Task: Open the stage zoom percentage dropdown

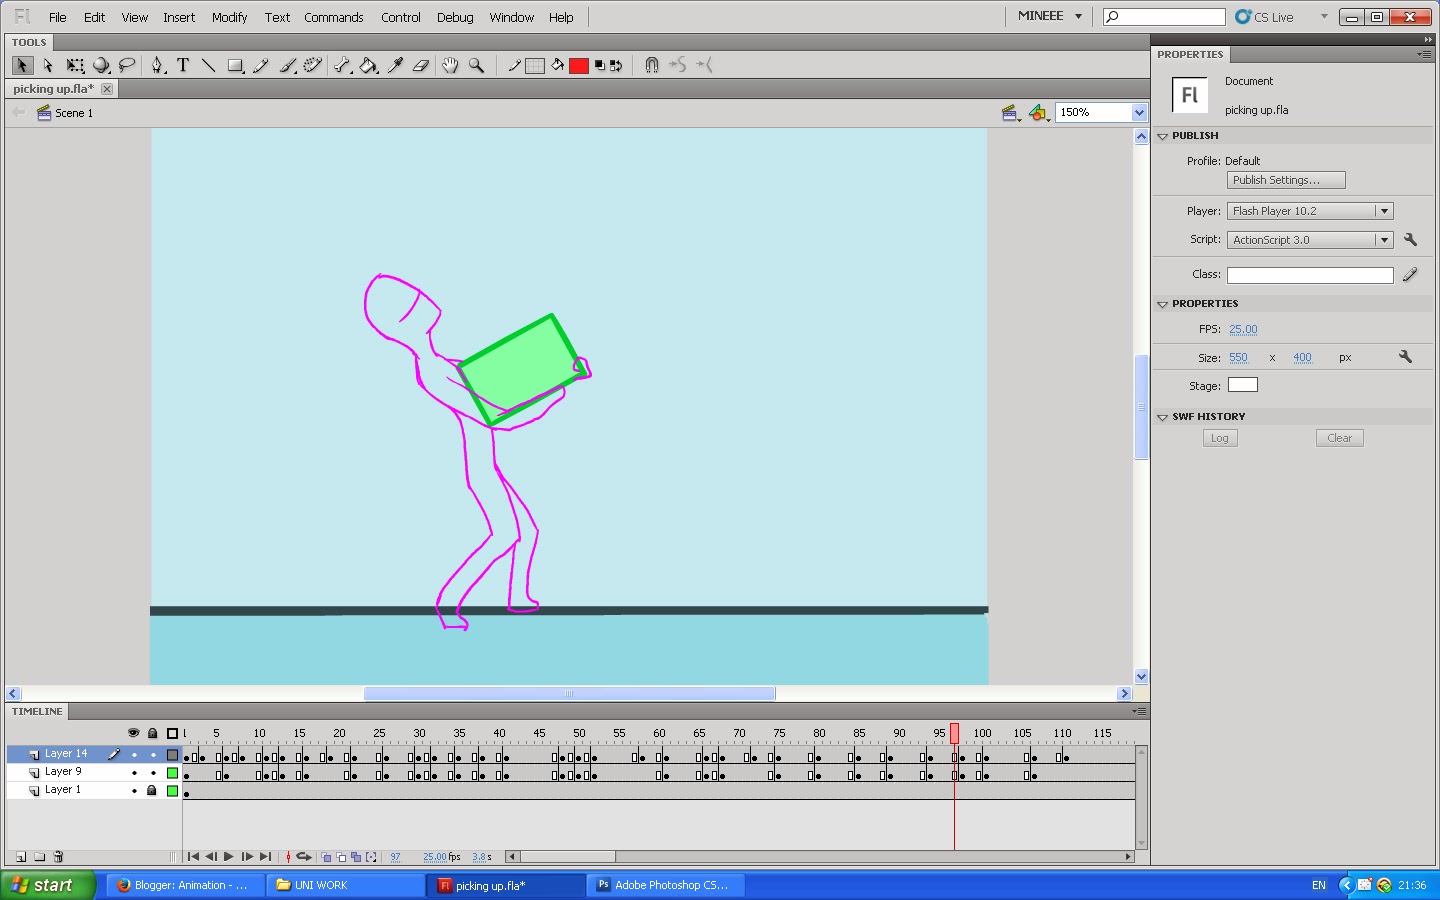Action: (1139, 113)
